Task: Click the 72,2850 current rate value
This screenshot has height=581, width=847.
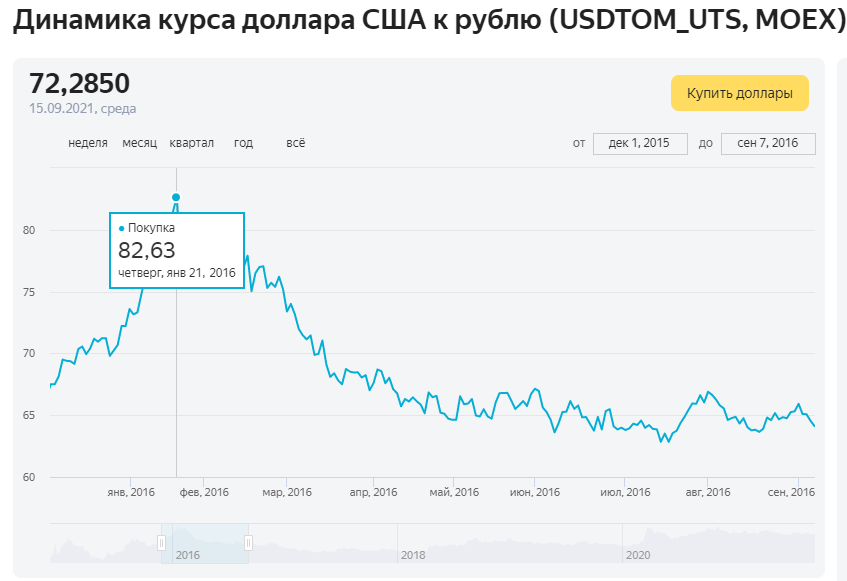Action: (x=79, y=84)
